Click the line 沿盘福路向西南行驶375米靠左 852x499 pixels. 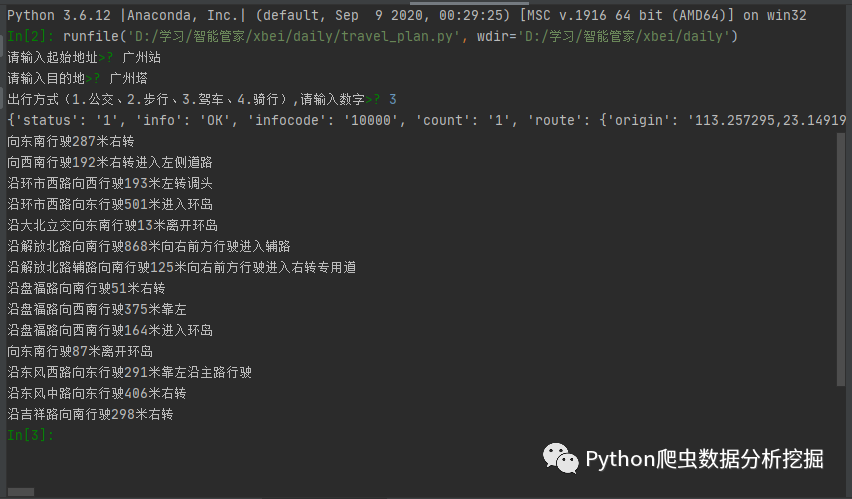tap(97, 309)
